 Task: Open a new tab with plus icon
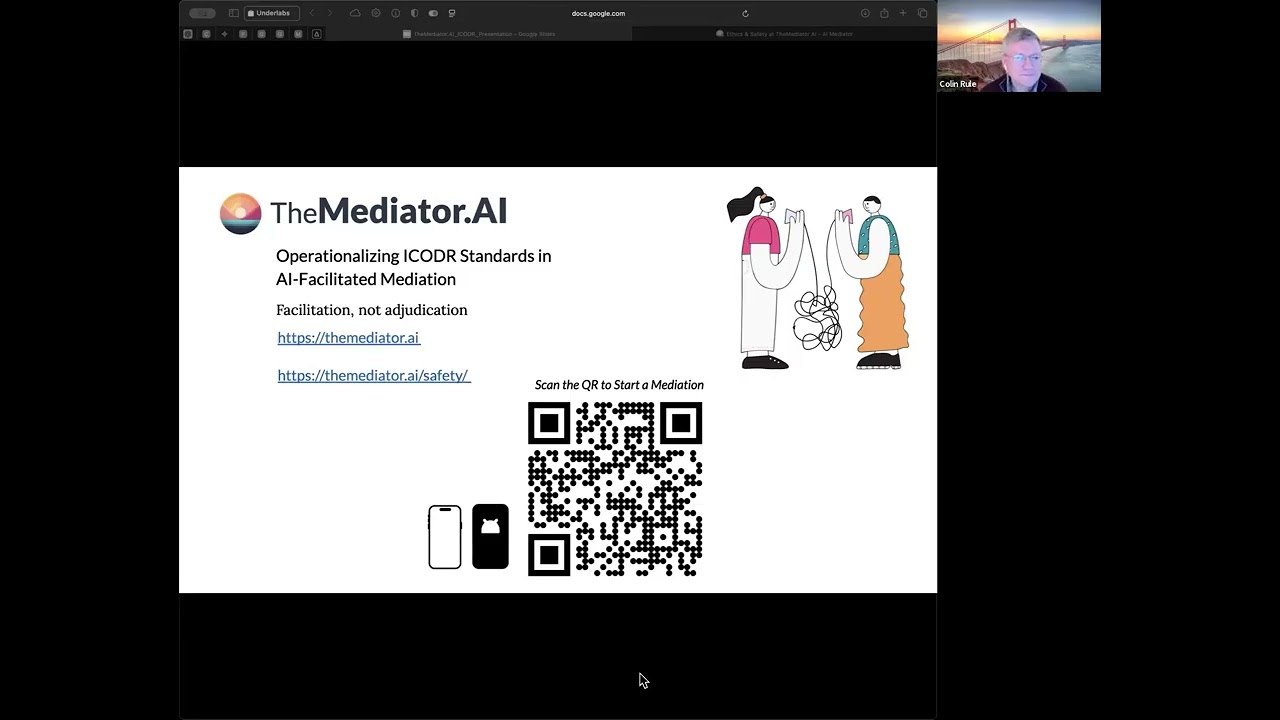tap(903, 13)
